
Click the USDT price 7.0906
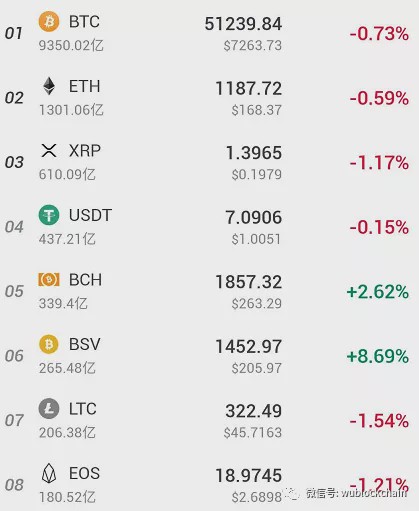(254, 217)
